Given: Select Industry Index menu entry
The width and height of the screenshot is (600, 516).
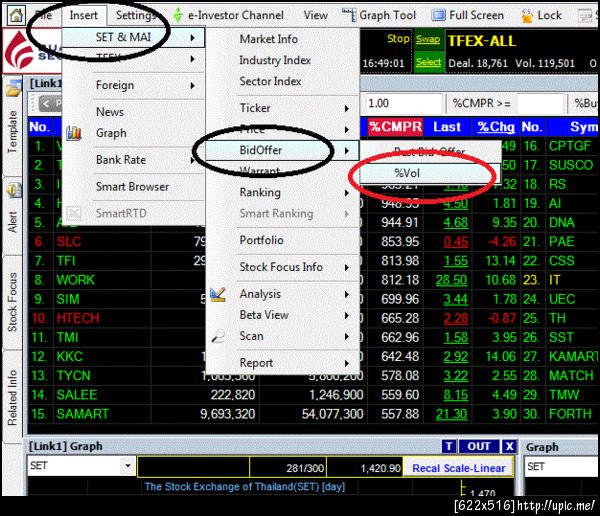Looking at the screenshot, I should click(275, 60).
